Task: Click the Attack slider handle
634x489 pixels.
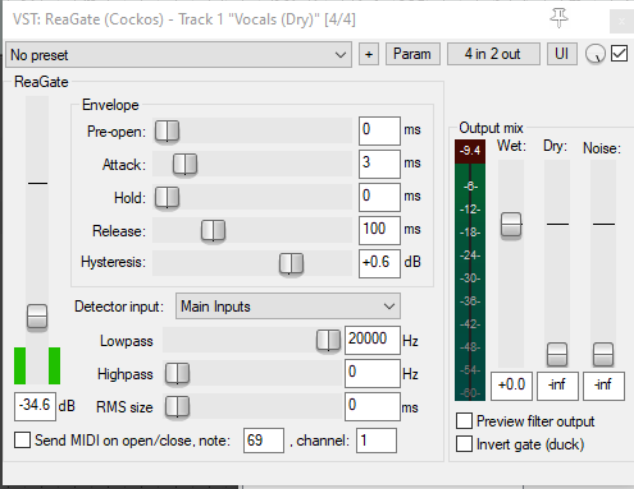Action: pyautogui.click(x=185, y=164)
